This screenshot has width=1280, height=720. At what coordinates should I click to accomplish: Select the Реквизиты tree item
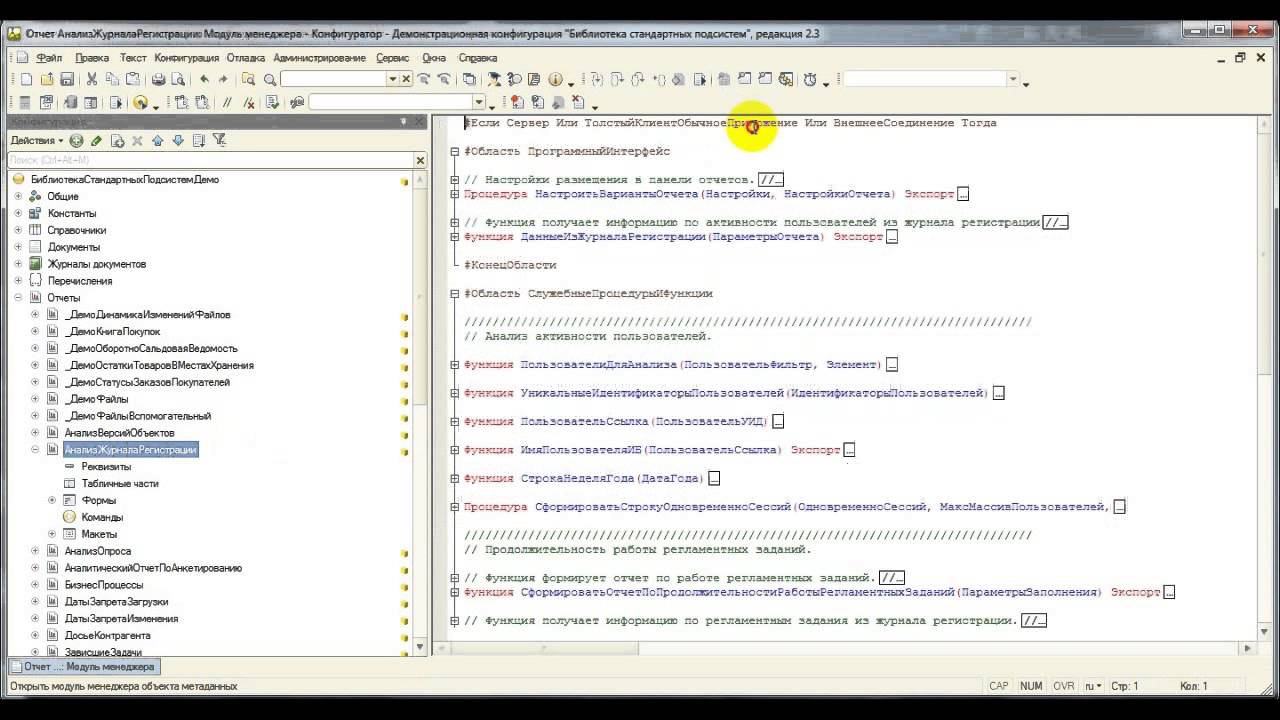[x=106, y=467]
